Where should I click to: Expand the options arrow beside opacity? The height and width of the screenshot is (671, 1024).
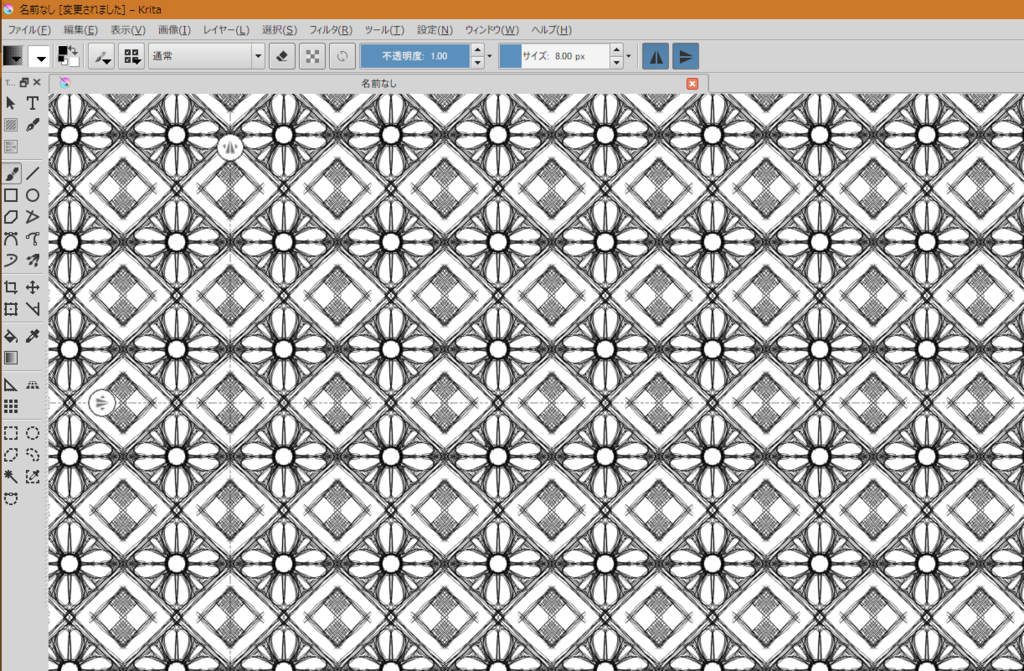[x=490, y=56]
